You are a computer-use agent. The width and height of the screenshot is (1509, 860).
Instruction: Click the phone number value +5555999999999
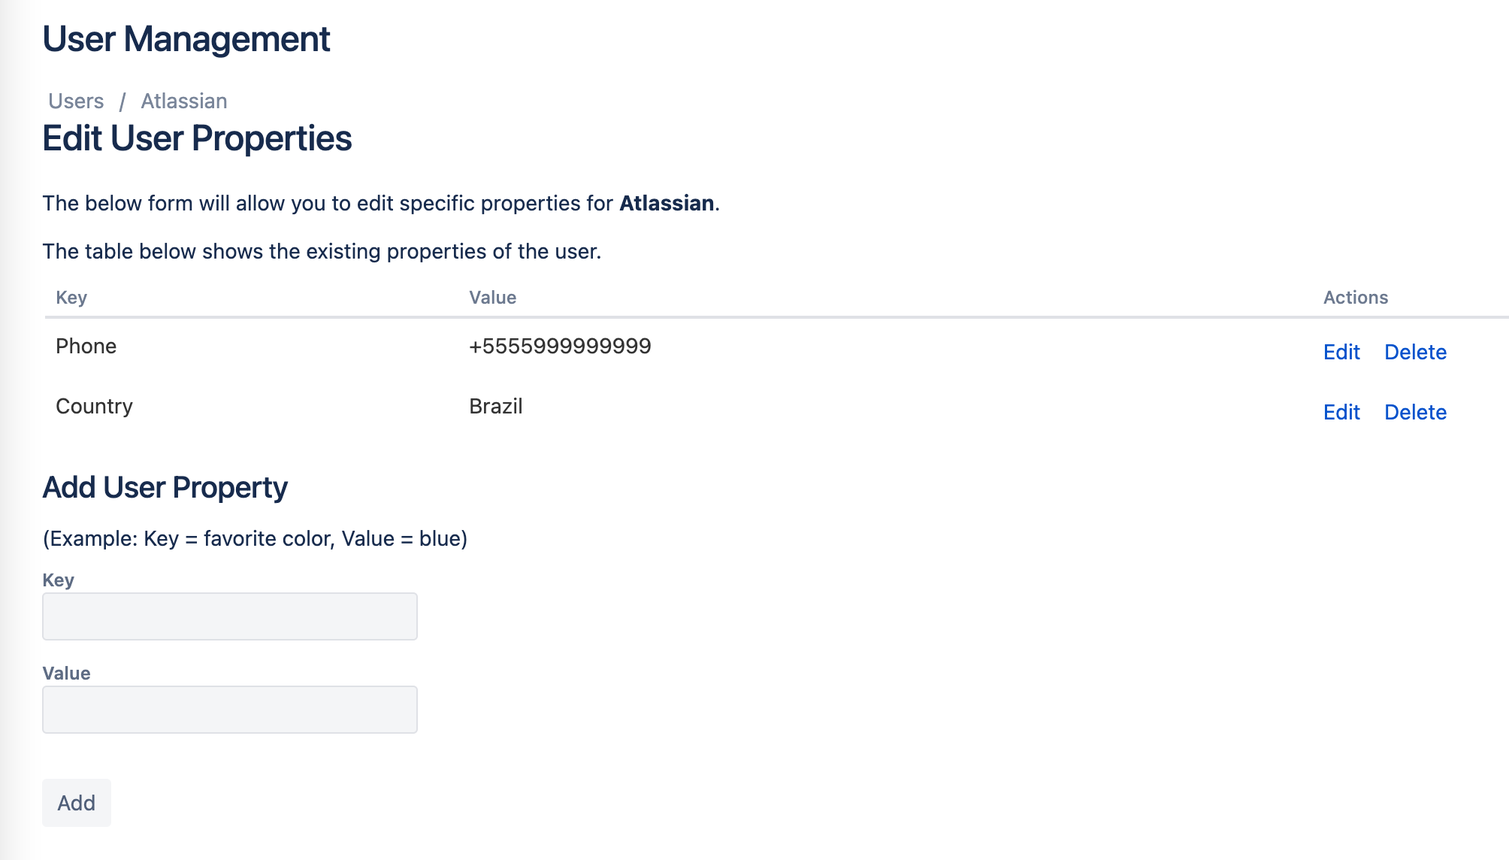pos(559,346)
